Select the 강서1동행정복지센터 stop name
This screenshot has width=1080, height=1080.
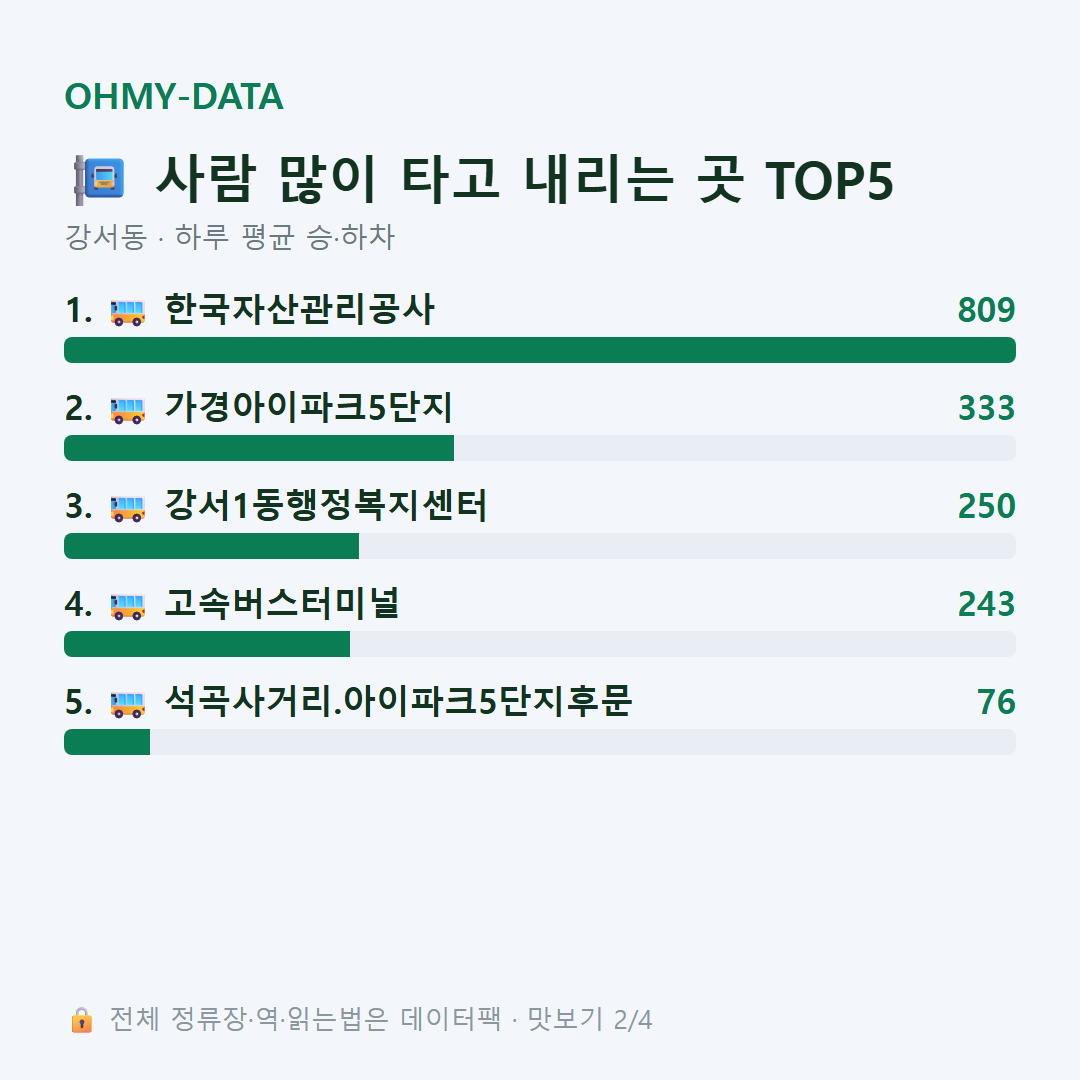click(x=326, y=505)
